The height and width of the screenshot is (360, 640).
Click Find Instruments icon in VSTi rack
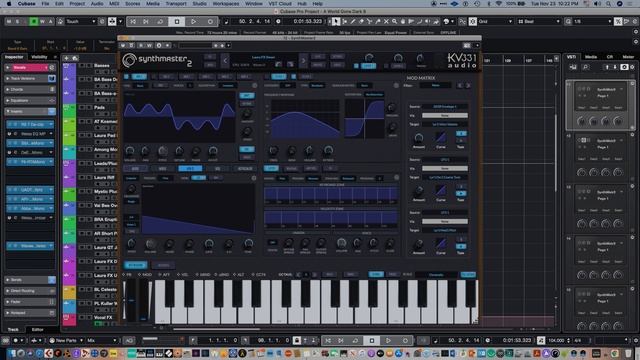pos(585,67)
